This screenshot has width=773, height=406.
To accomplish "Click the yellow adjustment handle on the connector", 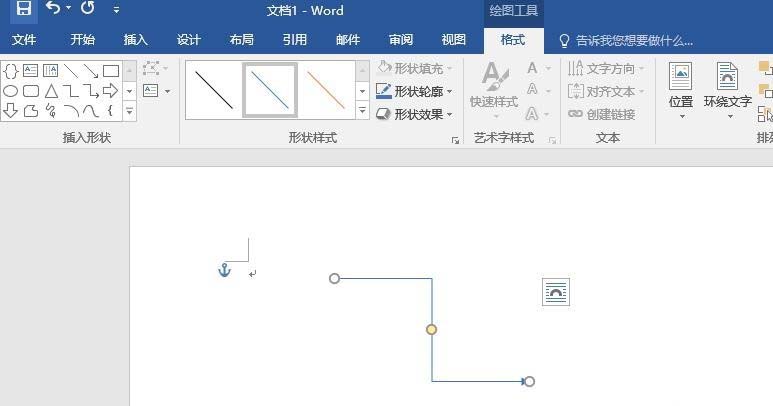I will 431,329.
